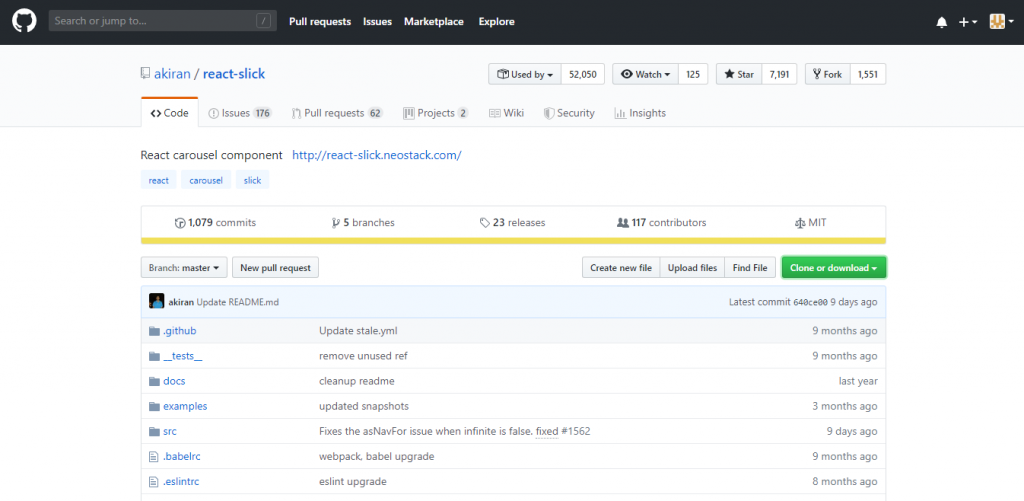
Task: Open the react-slick.neostack.com link
Action: pyautogui.click(x=377, y=155)
